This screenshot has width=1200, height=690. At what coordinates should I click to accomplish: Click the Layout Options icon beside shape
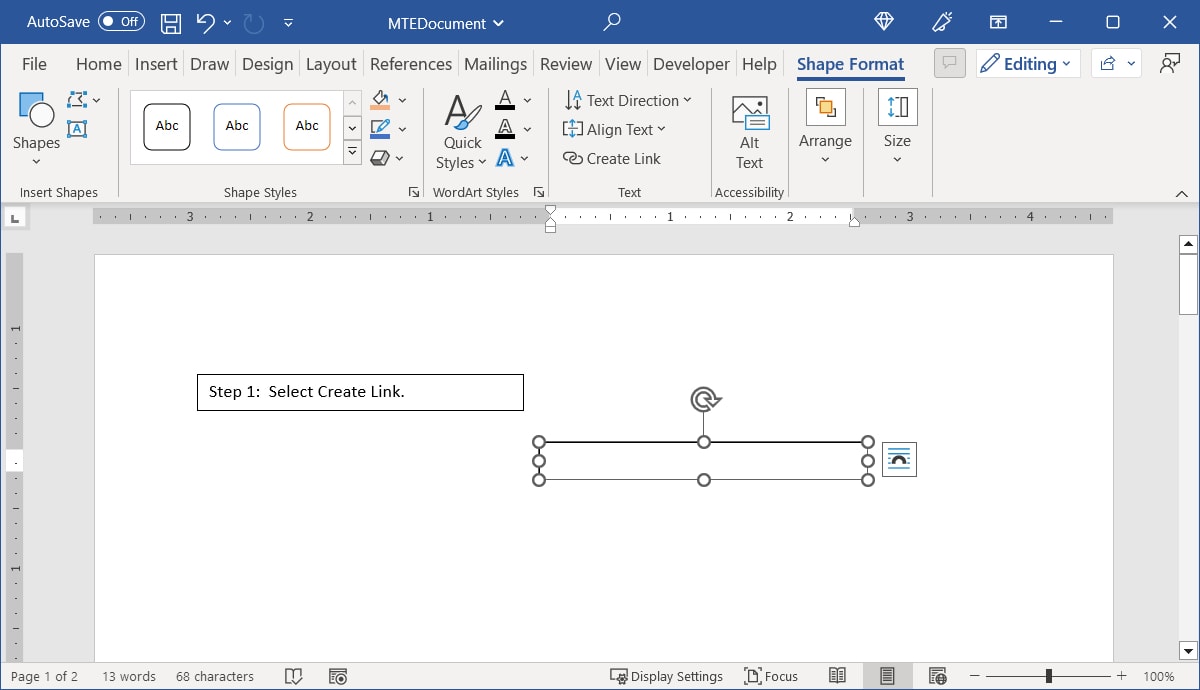click(x=899, y=460)
